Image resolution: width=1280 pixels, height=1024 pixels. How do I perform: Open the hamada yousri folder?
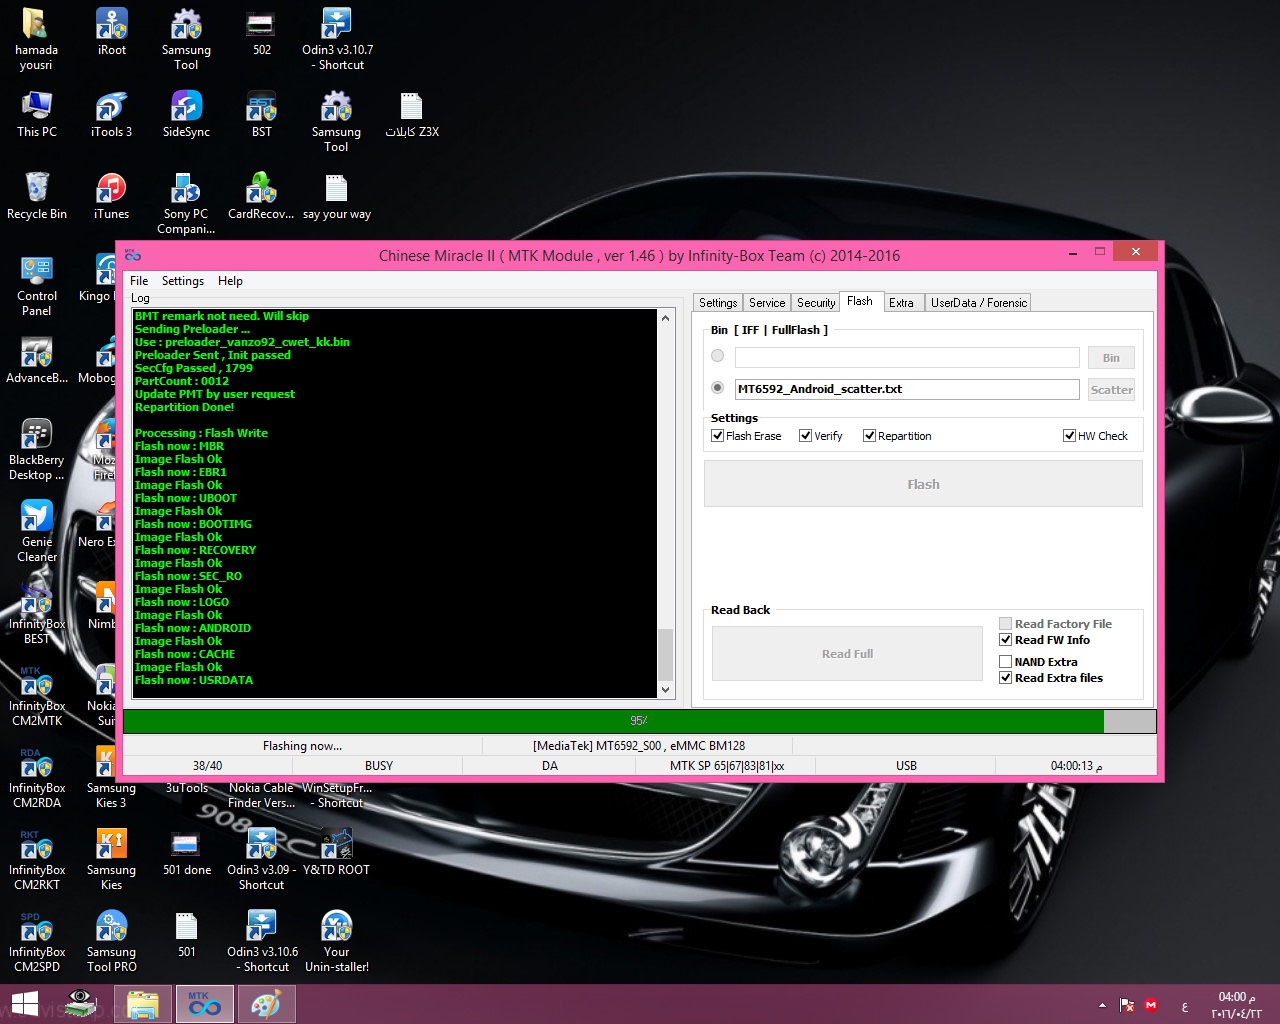[x=36, y=39]
